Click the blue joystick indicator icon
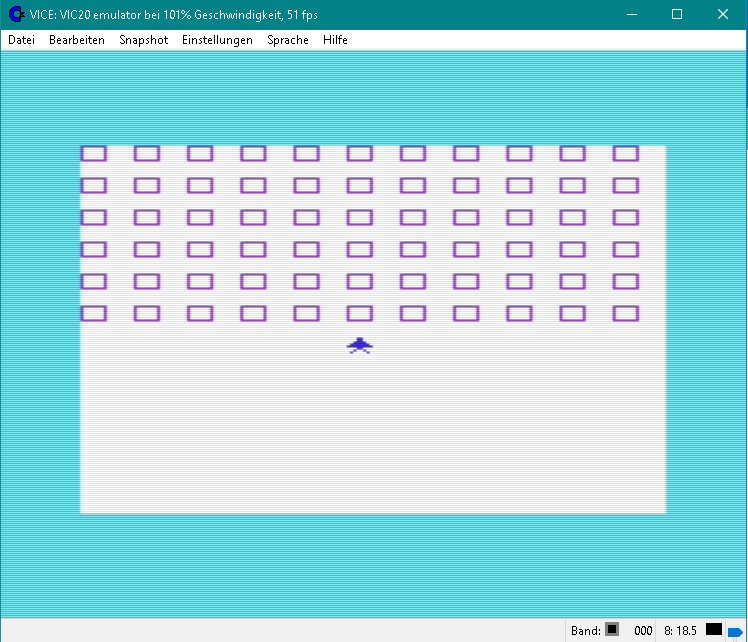 click(x=735, y=632)
